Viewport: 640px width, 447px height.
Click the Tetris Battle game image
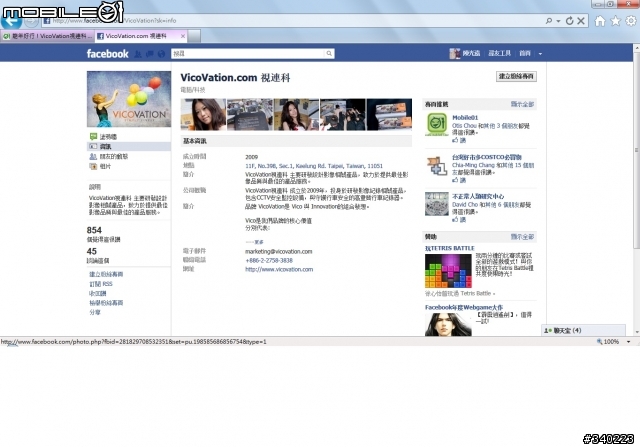coord(448,271)
